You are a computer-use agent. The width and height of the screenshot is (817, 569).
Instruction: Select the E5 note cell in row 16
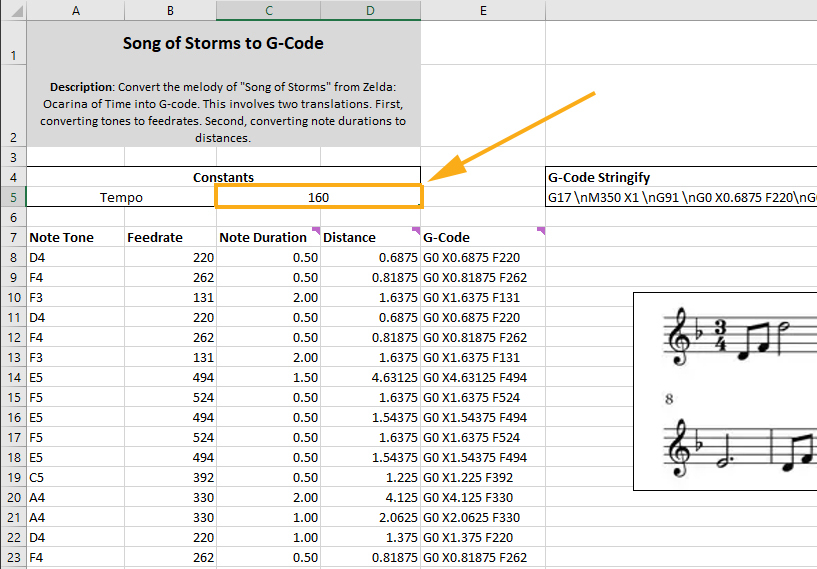click(76, 417)
